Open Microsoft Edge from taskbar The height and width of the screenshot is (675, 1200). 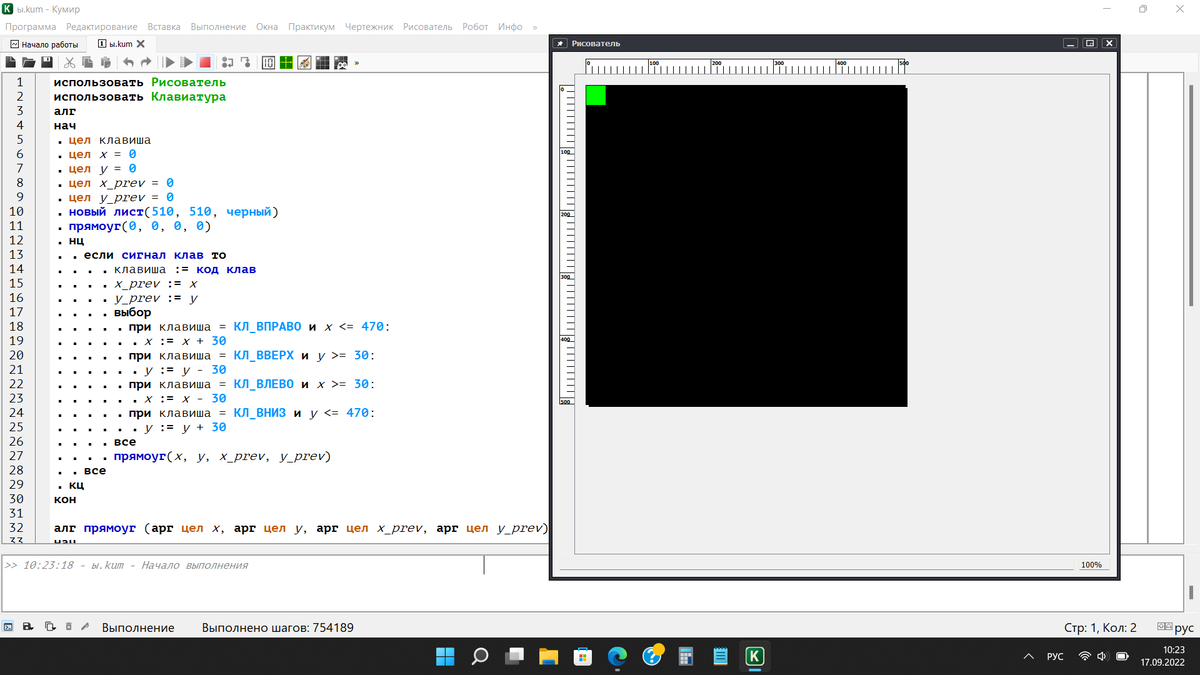coord(617,656)
